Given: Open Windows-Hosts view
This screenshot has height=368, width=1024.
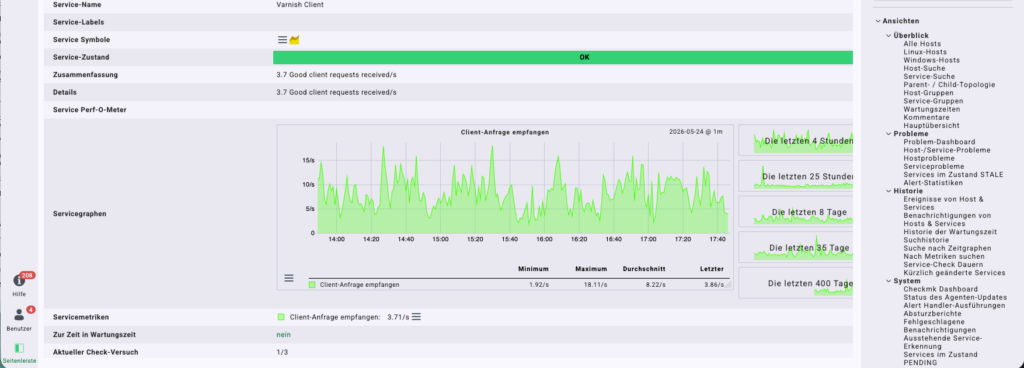Looking at the screenshot, I should click(x=931, y=60).
